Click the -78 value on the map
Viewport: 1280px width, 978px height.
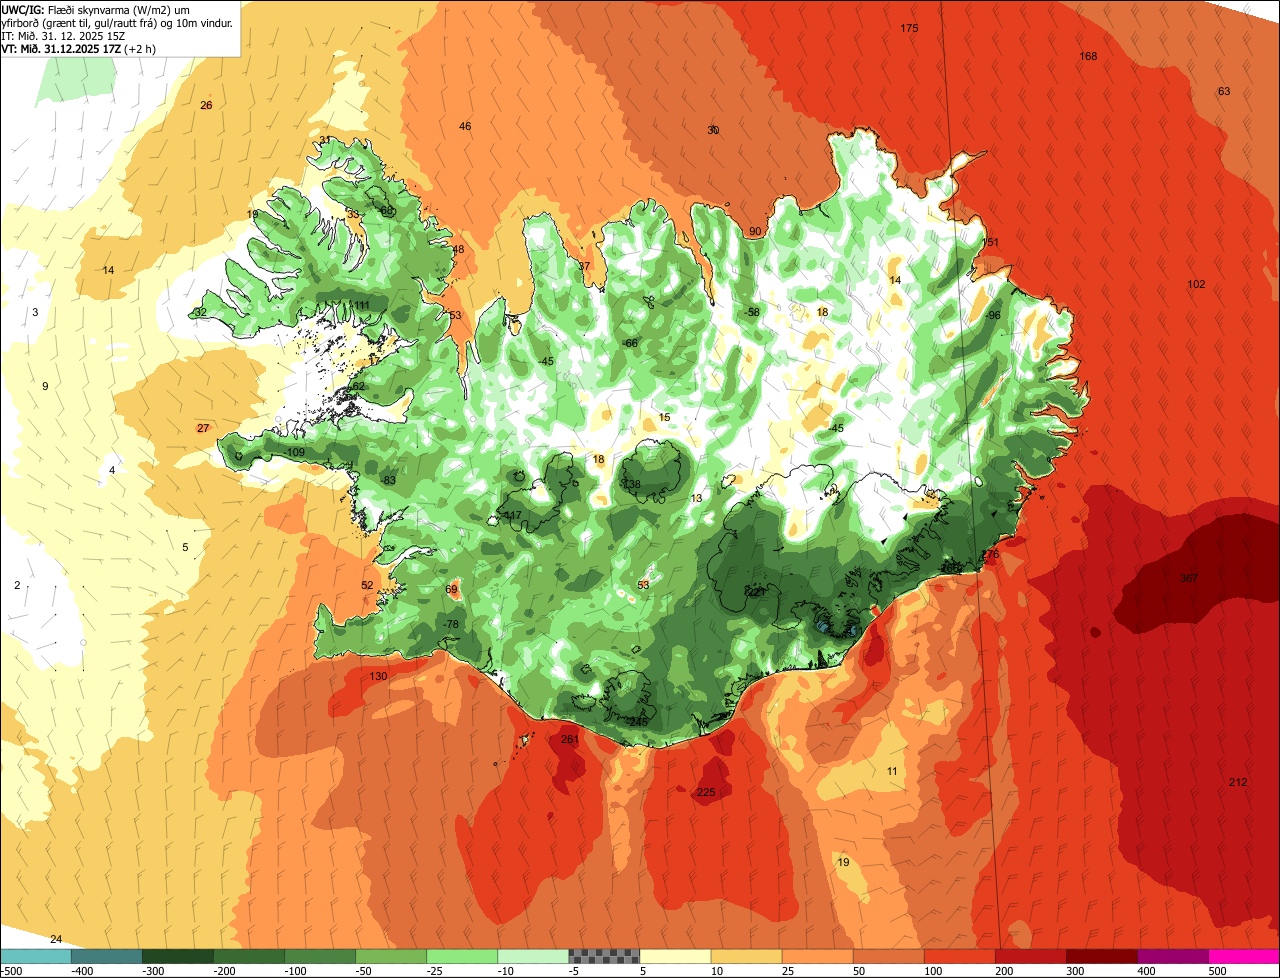click(x=451, y=624)
